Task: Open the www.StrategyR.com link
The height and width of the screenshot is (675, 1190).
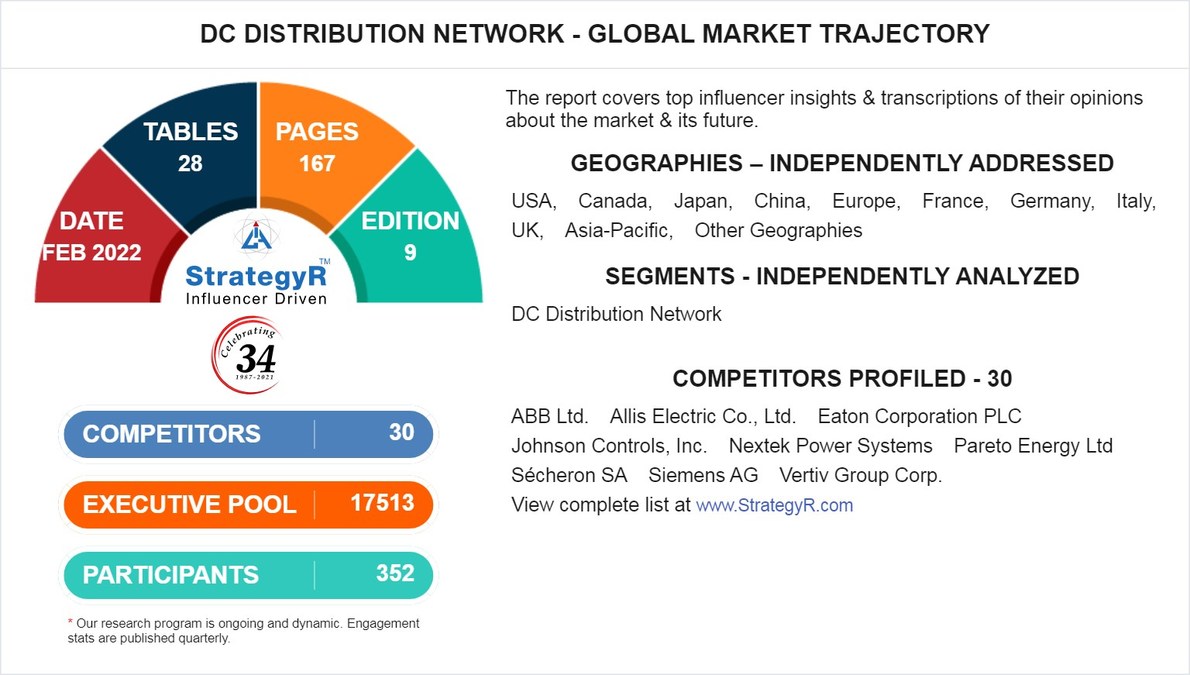Action: 774,506
